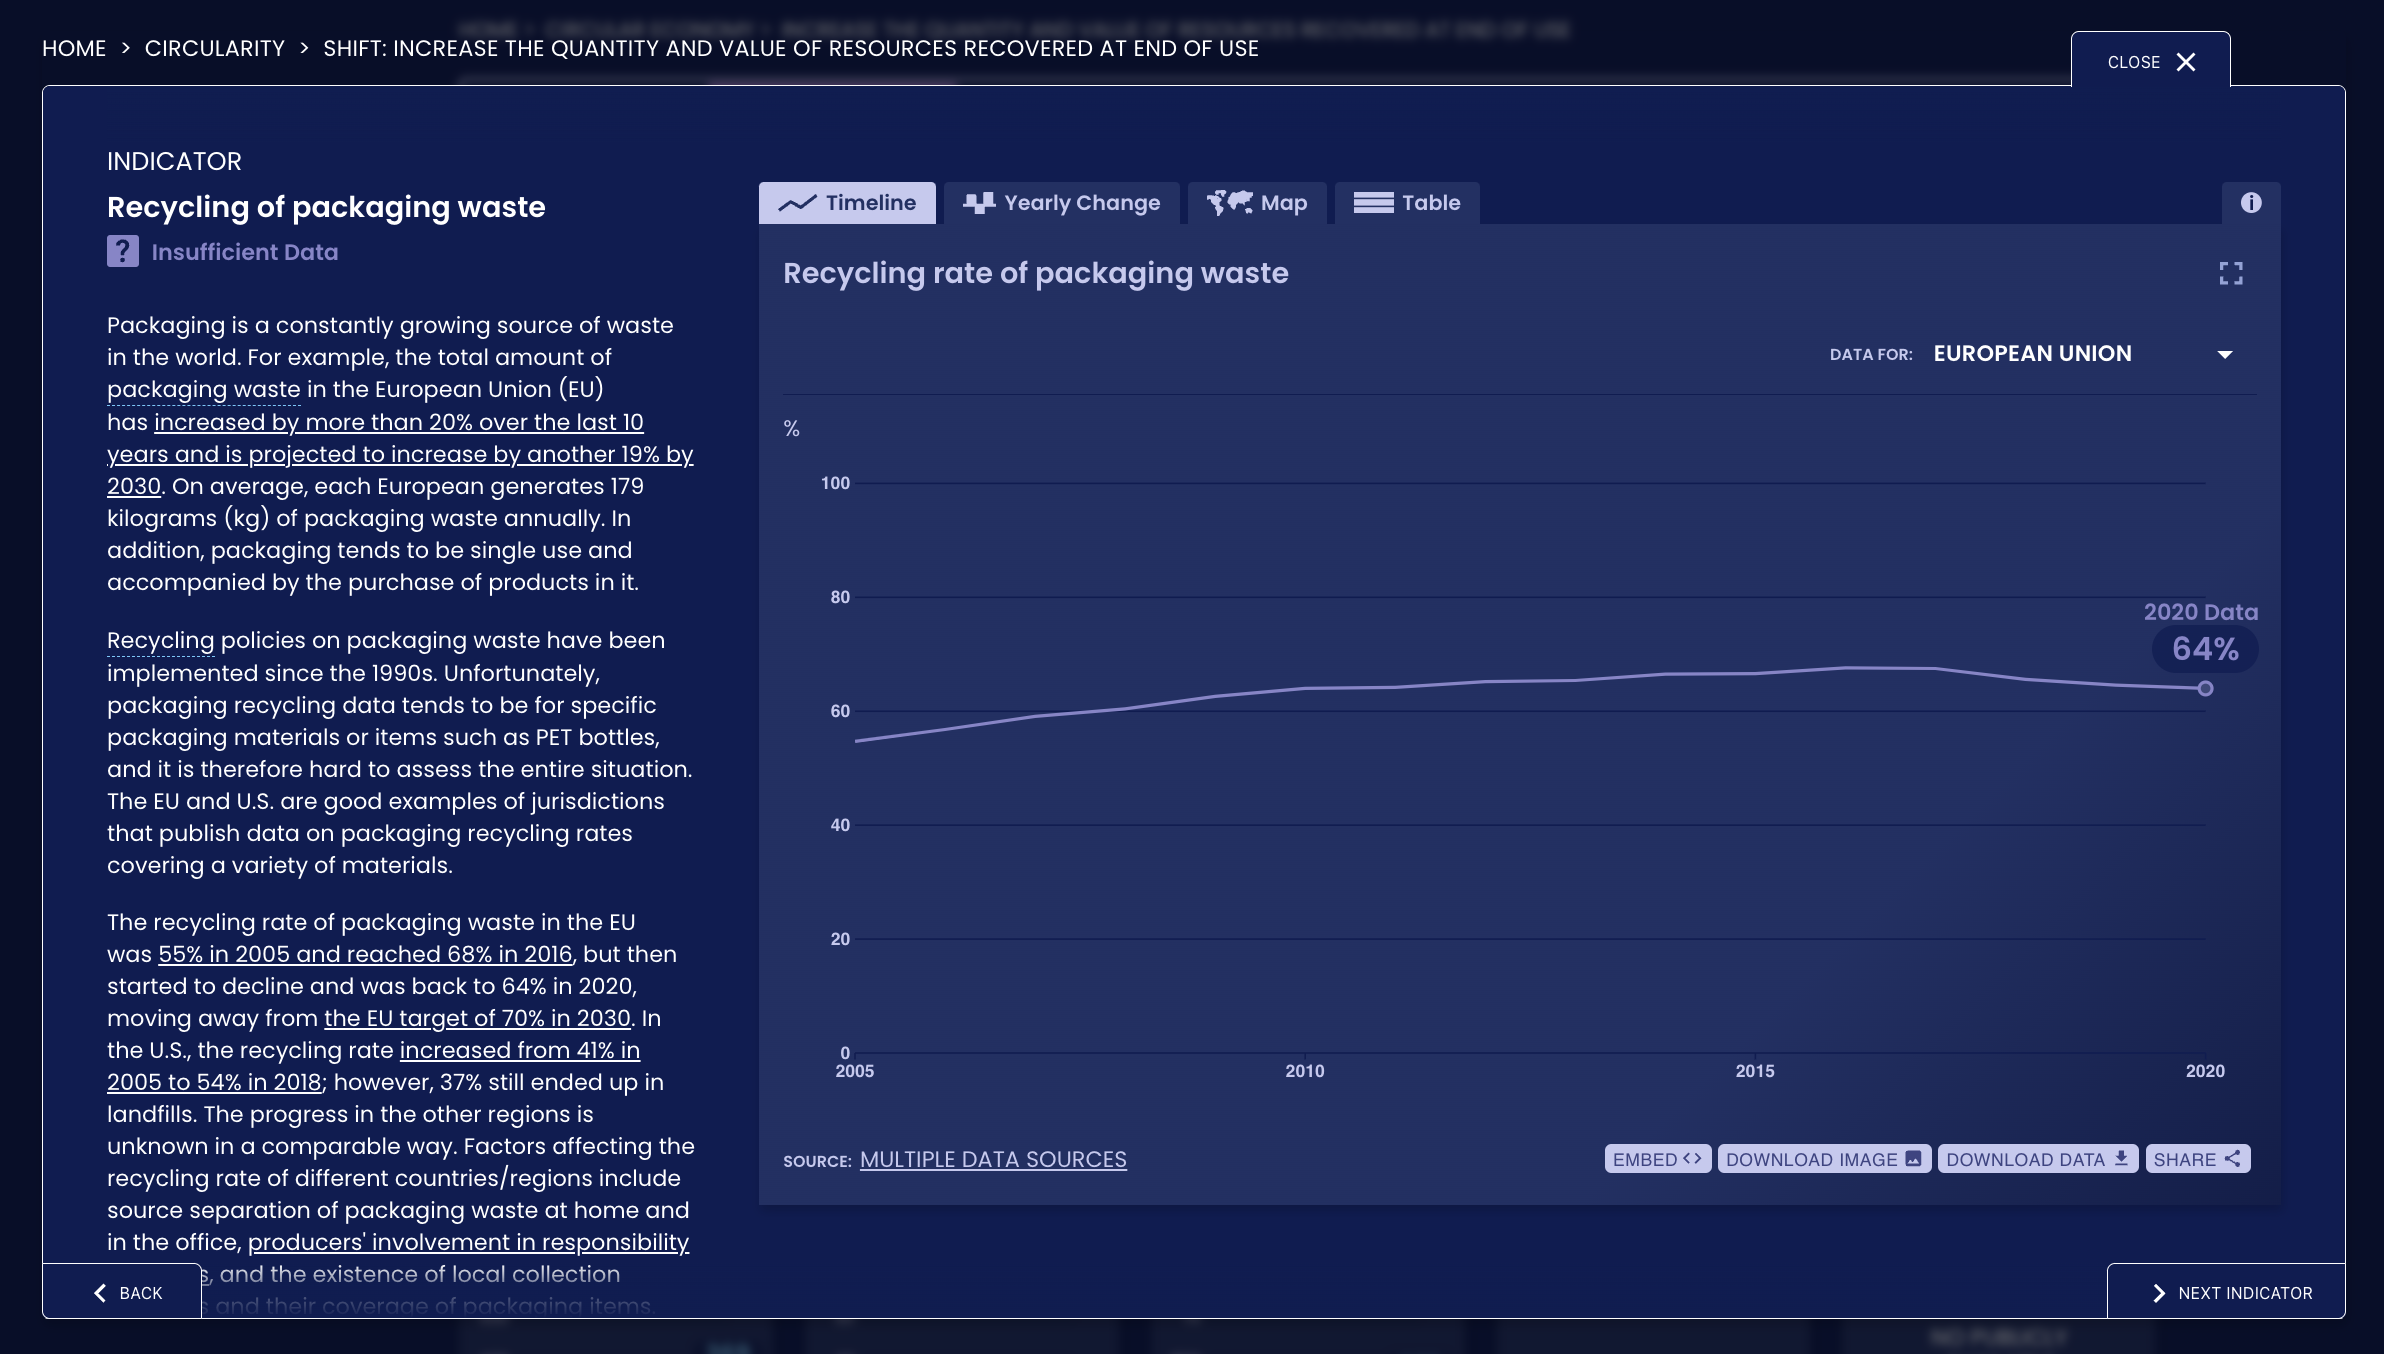The height and width of the screenshot is (1354, 2384).
Task: Switch to the Timeline tab
Action: [x=847, y=203]
